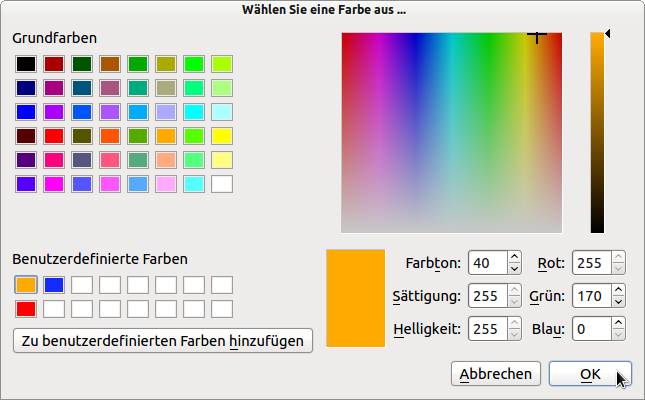
Task: Click into the Grün value field
Action: [590, 296]
